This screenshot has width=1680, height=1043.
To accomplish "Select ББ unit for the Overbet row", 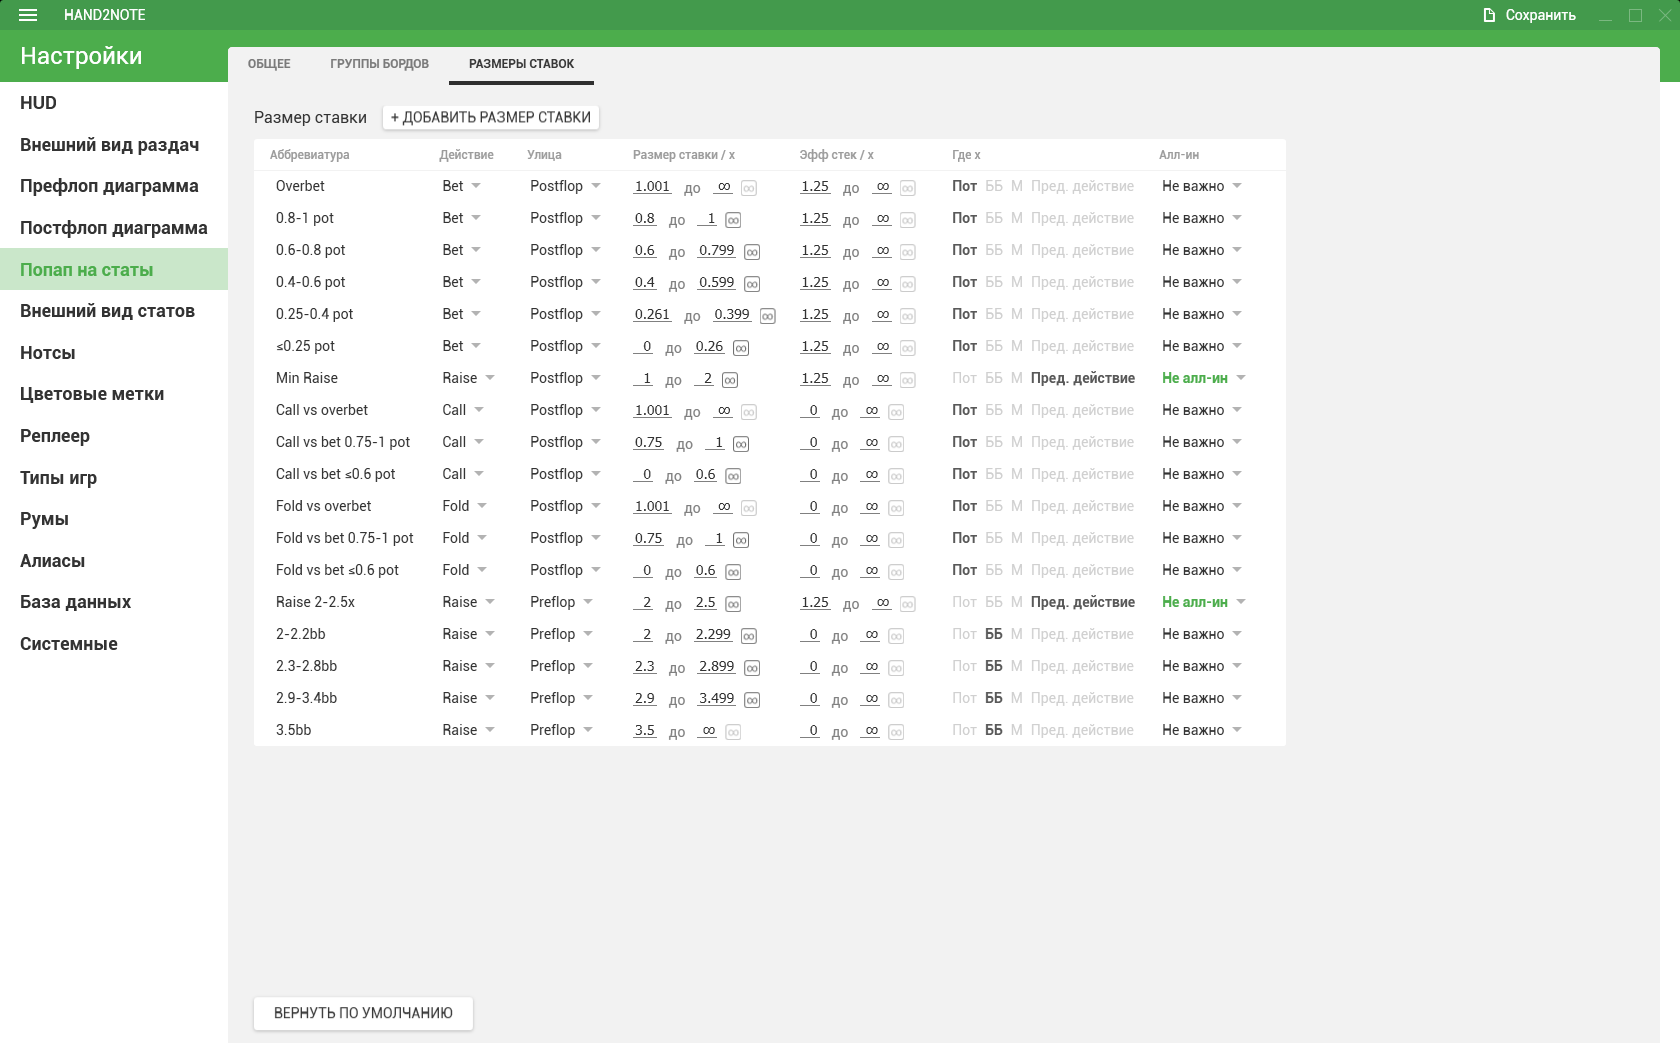I will [994, 186].
